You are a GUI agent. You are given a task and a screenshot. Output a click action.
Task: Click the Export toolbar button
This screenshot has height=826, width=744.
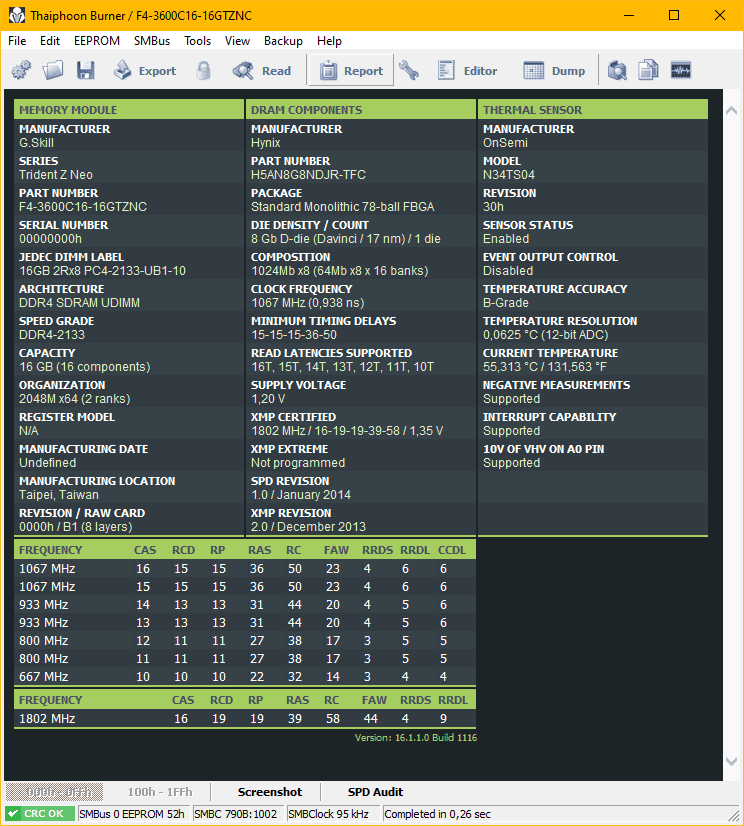144,70
